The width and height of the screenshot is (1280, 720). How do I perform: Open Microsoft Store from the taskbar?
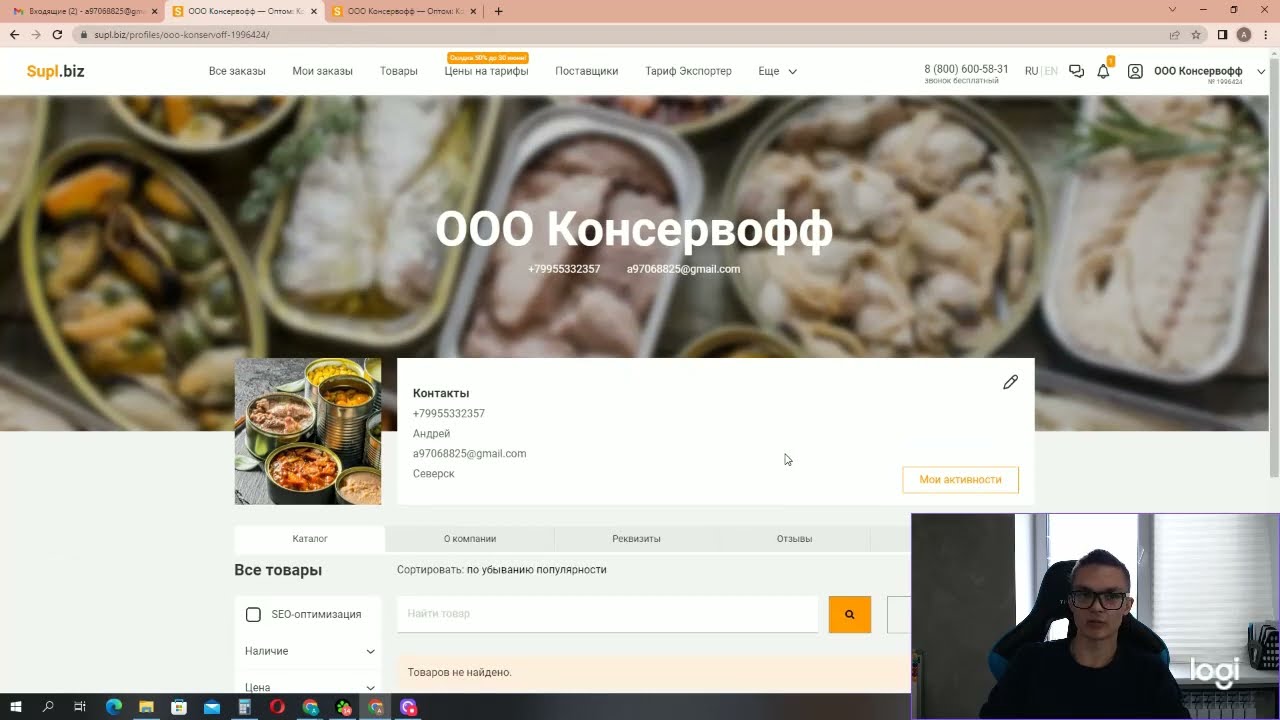pos(179,707)
